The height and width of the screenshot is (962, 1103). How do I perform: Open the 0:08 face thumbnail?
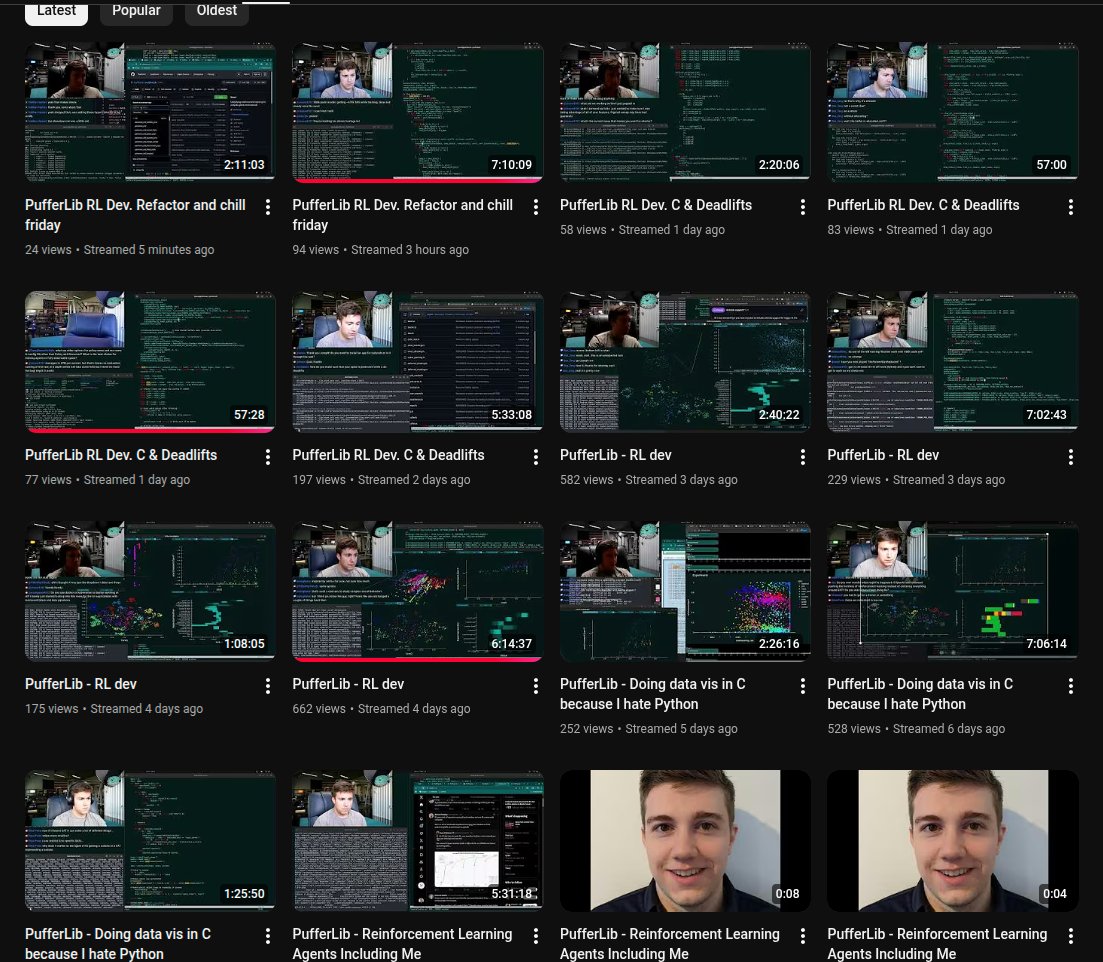pyautogui.click(x=685, y=840)
